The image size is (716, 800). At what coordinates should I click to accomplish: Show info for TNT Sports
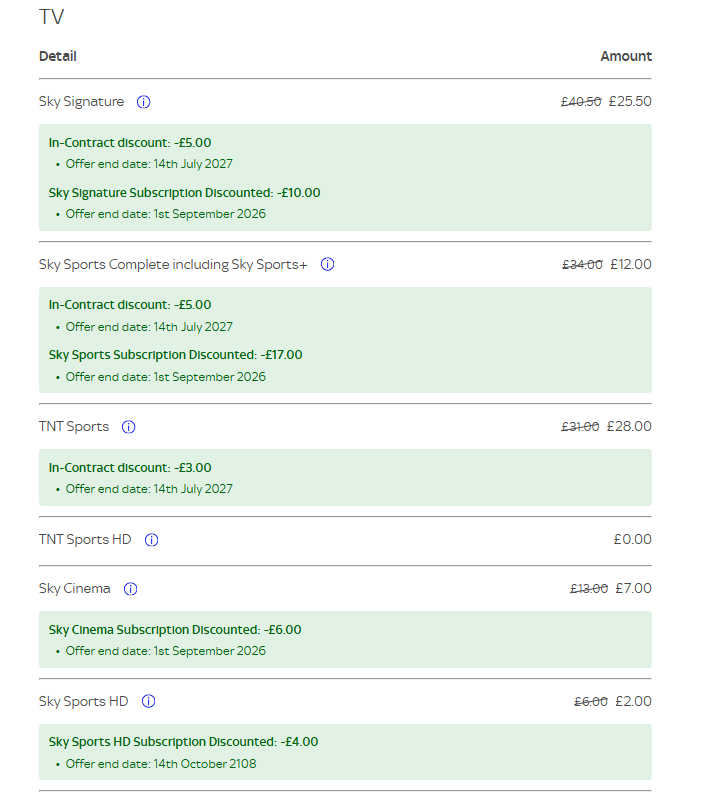(x=129, y=427)
